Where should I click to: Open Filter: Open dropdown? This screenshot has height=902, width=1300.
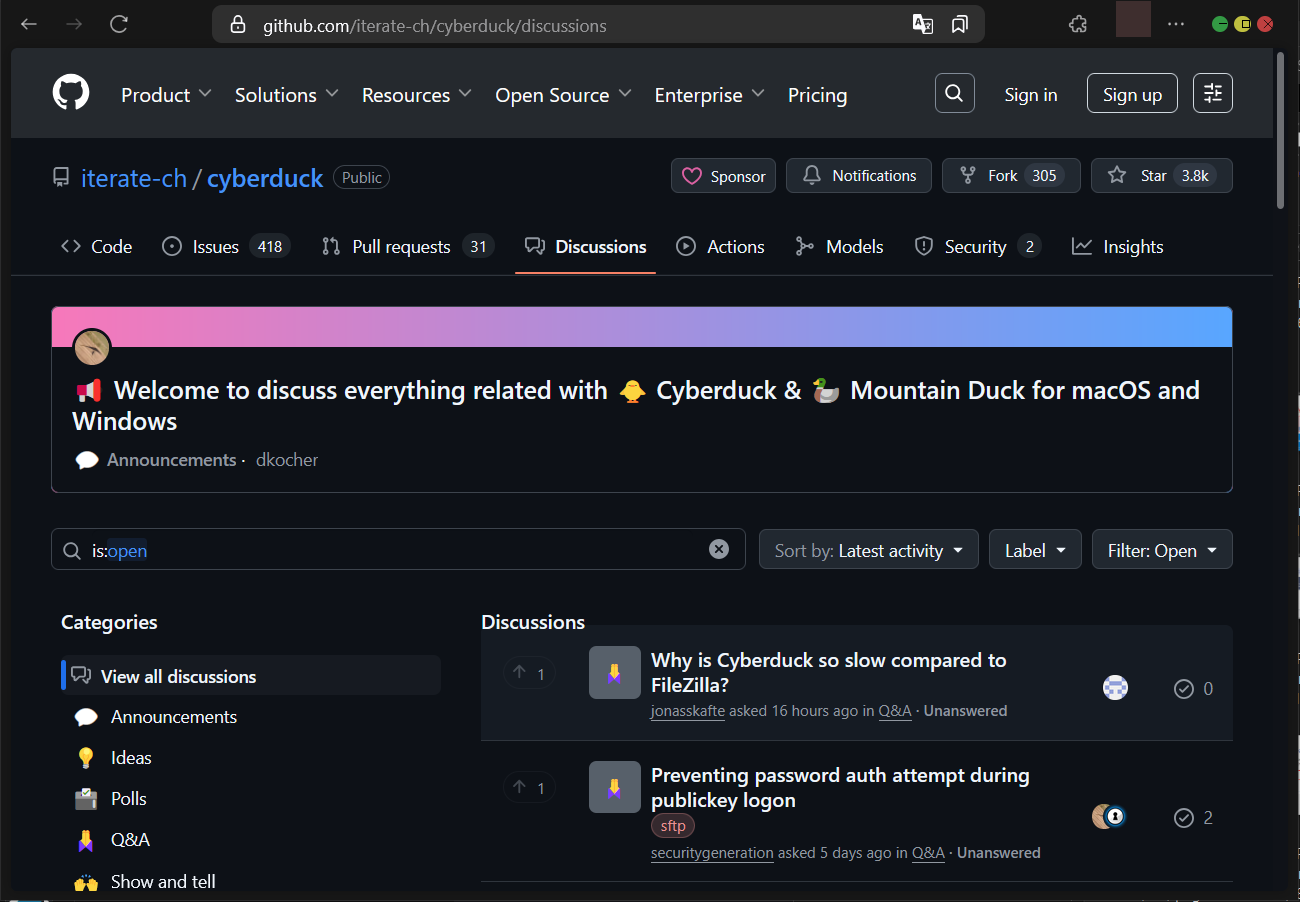(1162, 550)
